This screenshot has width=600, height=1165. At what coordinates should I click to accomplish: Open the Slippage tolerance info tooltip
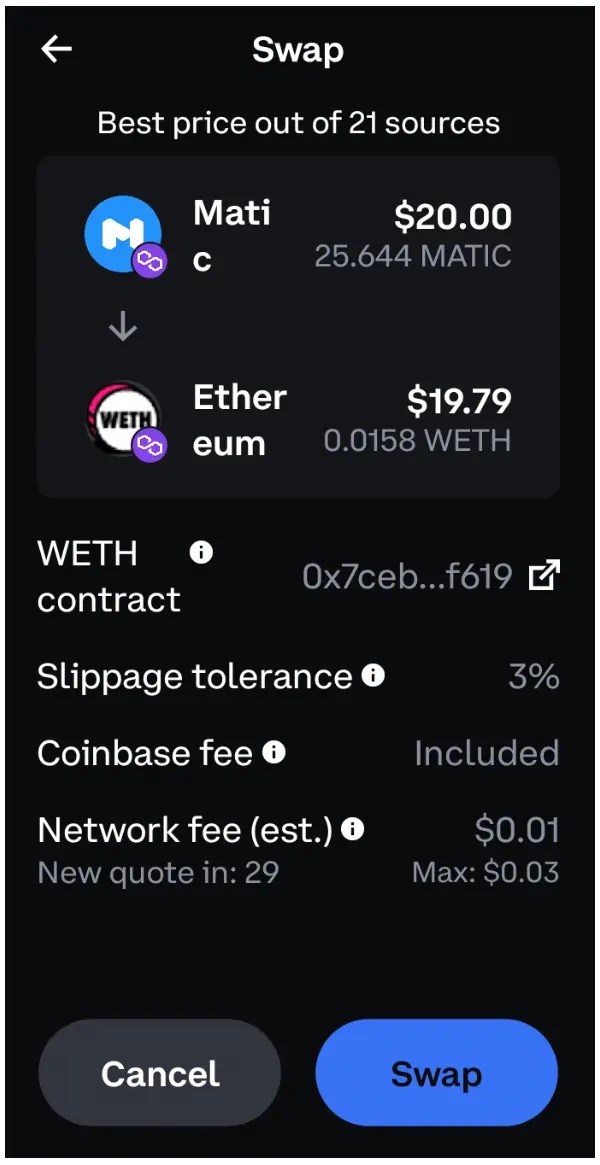(372, 676)
